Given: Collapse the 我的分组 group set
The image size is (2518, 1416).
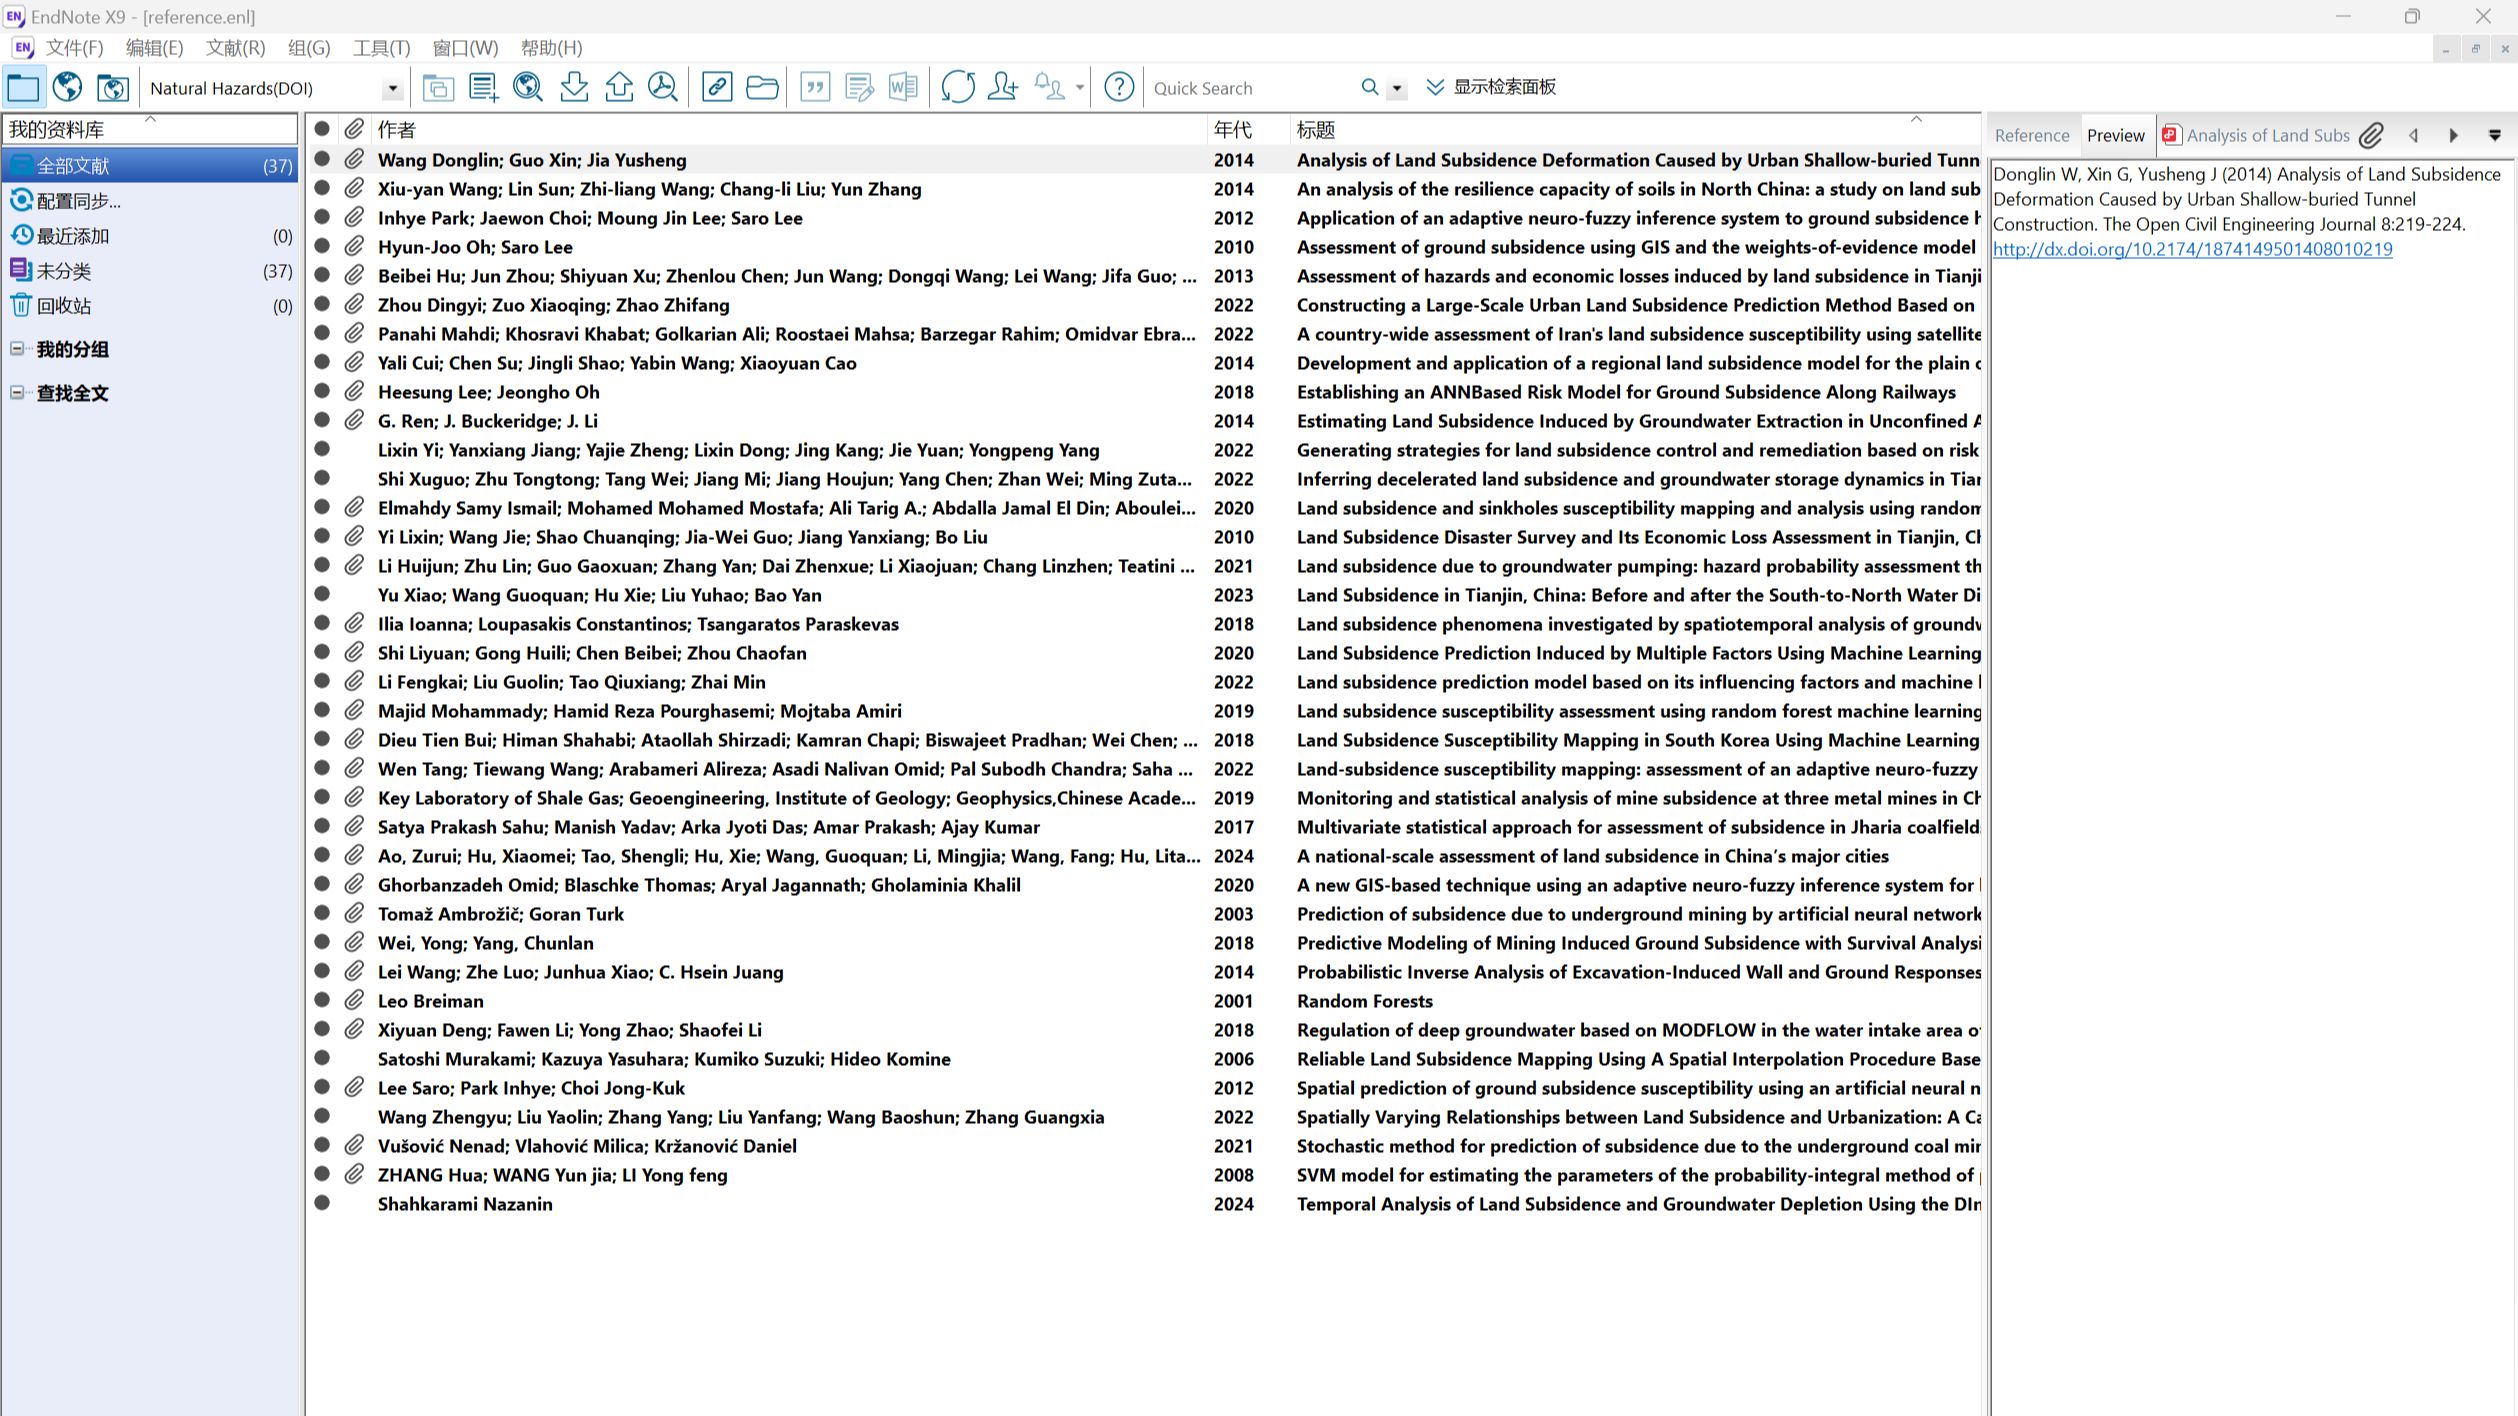Looking at the screenshot, I should [17, 349].
